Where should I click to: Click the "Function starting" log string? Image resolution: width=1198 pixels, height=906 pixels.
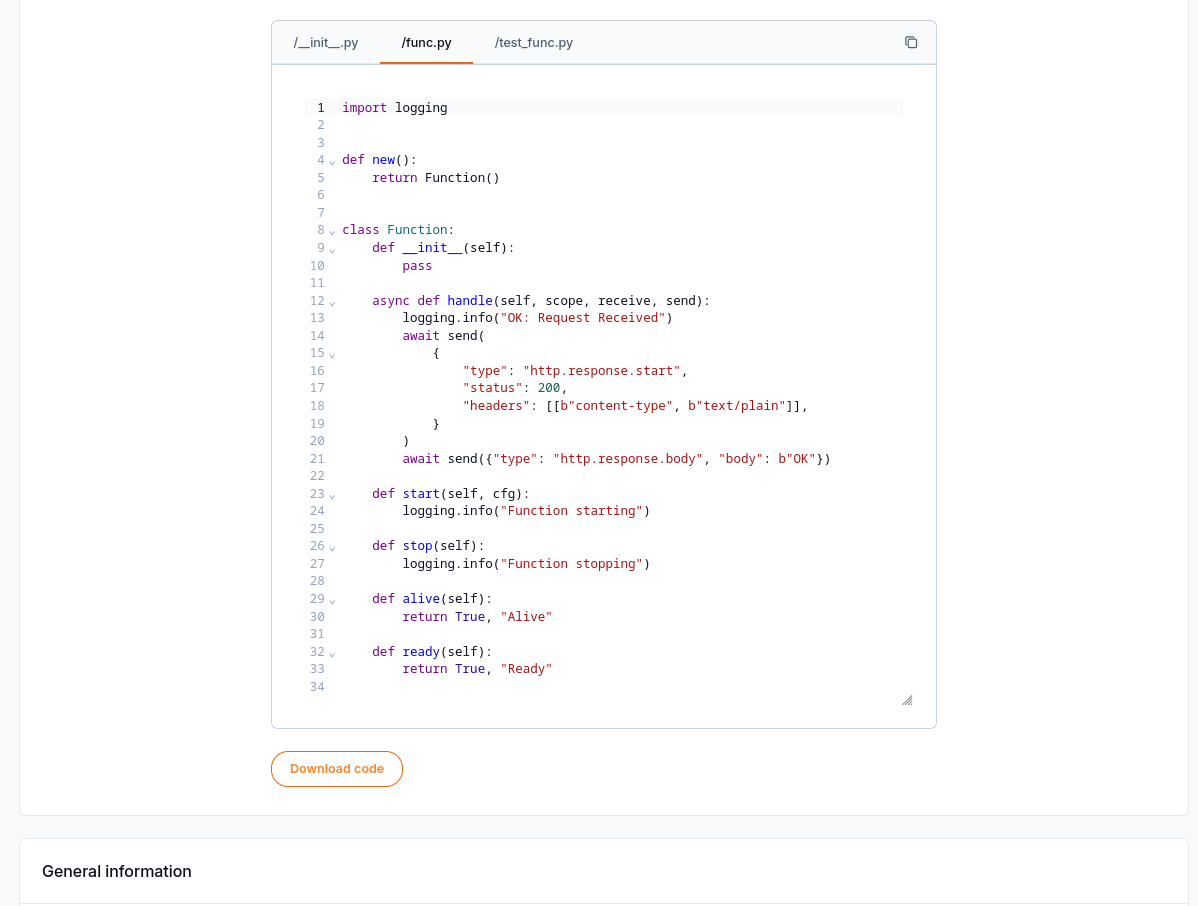[x=571, y=511]
